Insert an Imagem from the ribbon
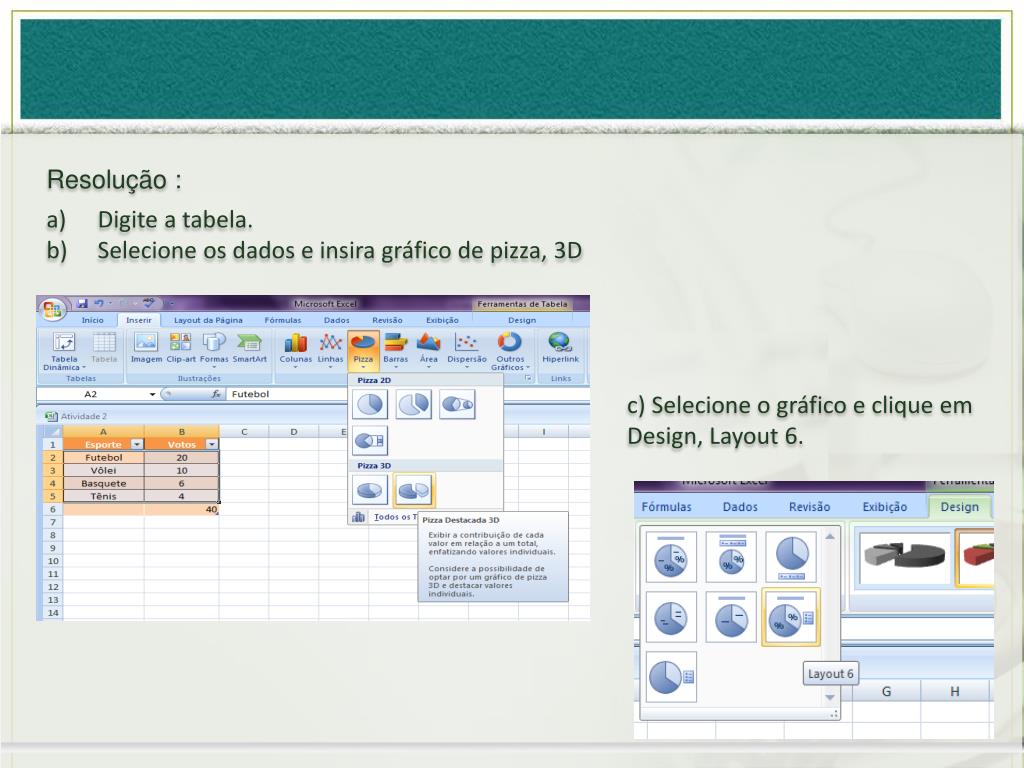The height and width of the screenshot is (768, 1024). (x=146, y=347)
